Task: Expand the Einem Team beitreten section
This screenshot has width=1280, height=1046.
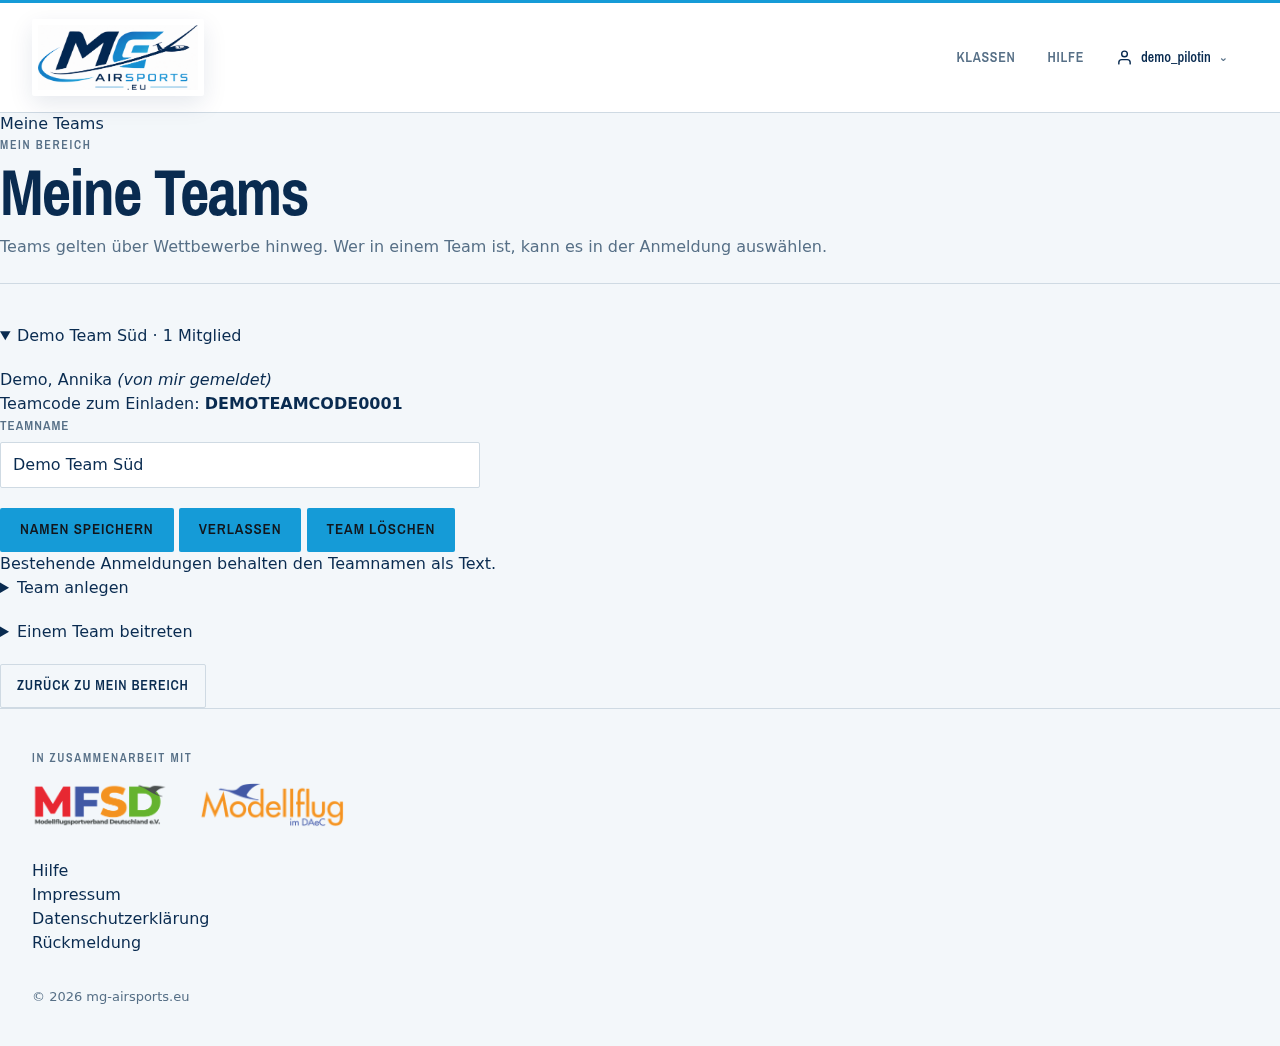Action: pos(97,632)
